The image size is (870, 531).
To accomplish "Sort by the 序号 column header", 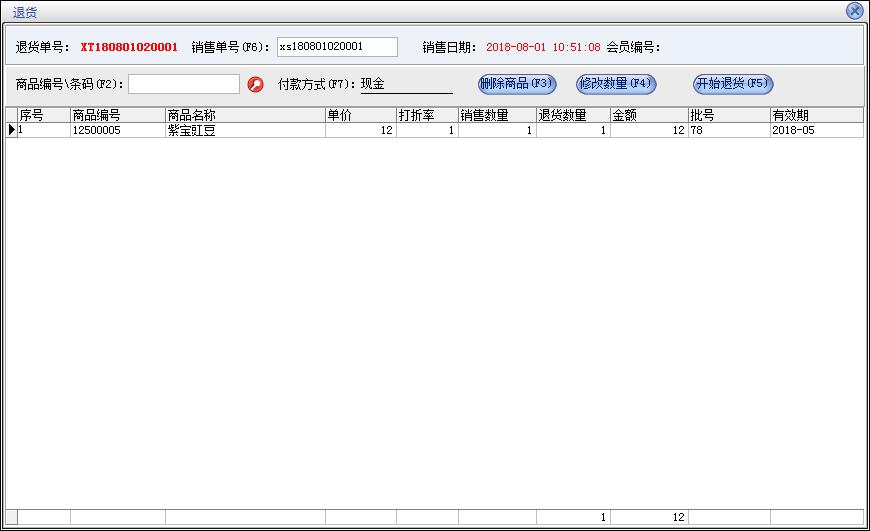I will 43,115.
